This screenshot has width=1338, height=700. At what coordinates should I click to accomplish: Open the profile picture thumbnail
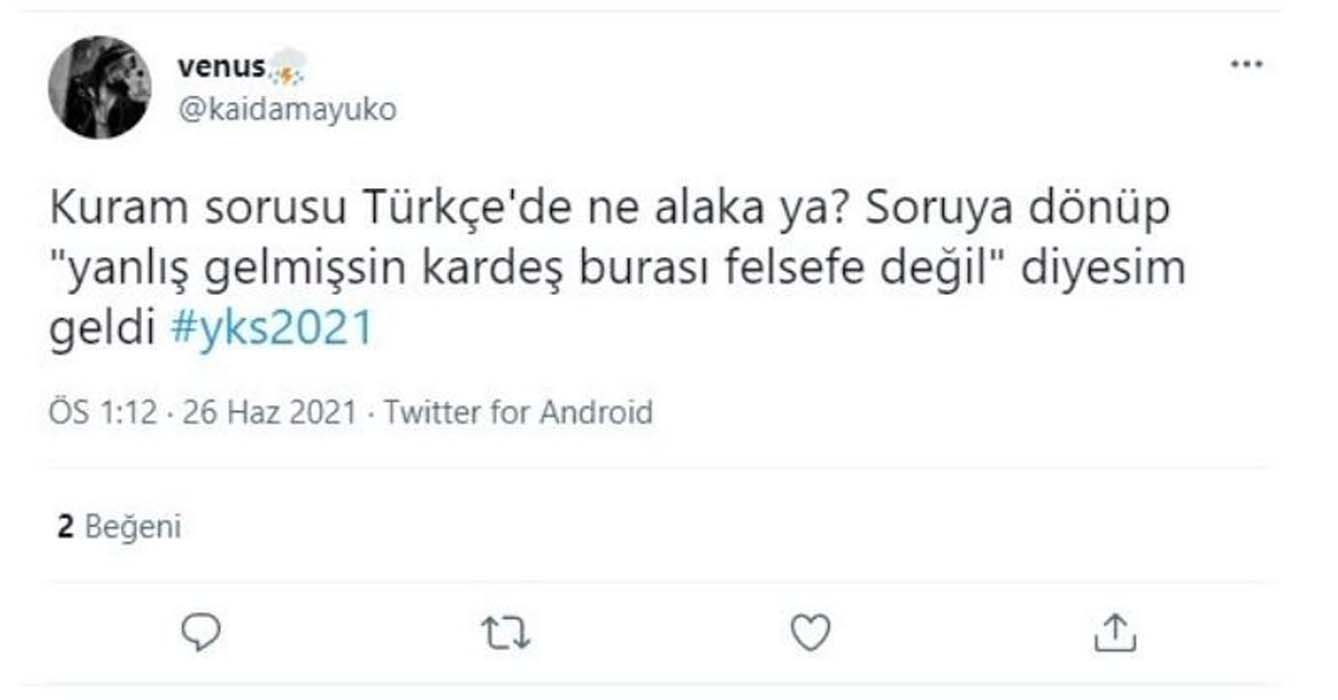pyautogui.click(x=101, y=83)
